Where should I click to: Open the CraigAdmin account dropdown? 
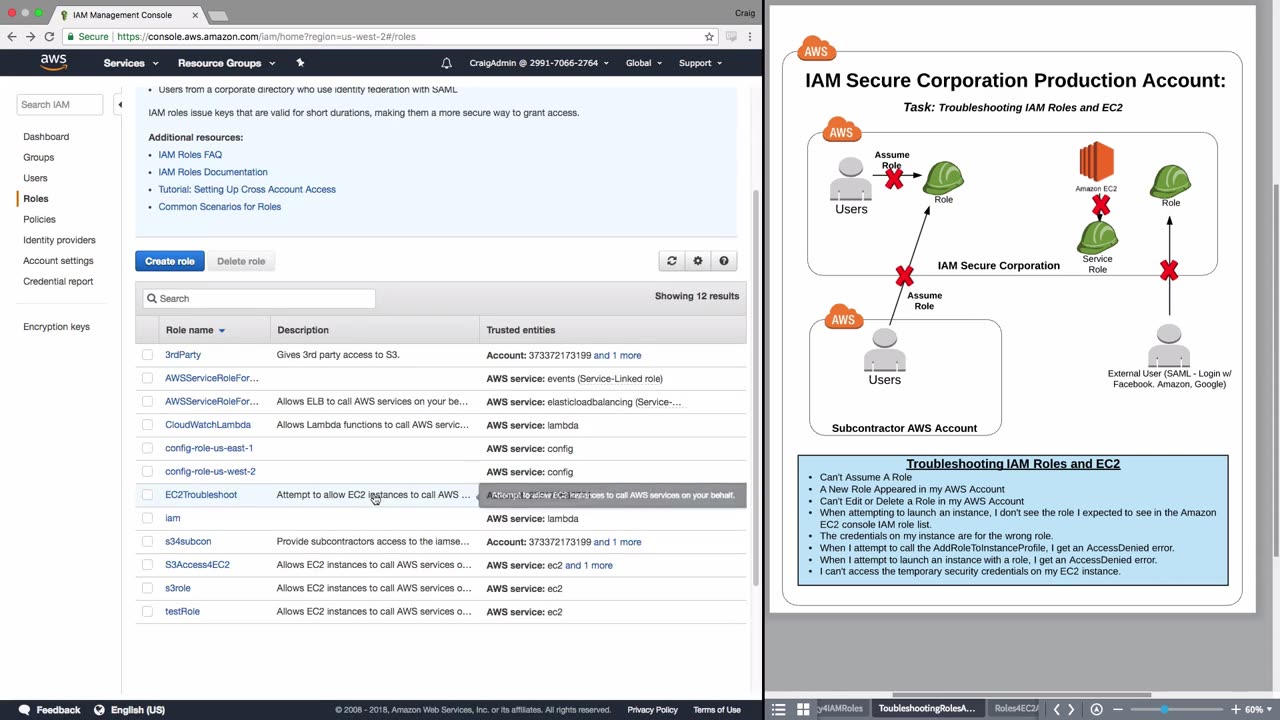[x=540, y=63]
